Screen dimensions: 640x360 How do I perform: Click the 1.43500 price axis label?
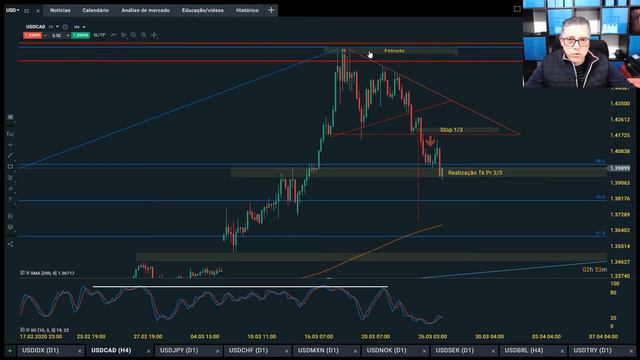click(620, 104)
